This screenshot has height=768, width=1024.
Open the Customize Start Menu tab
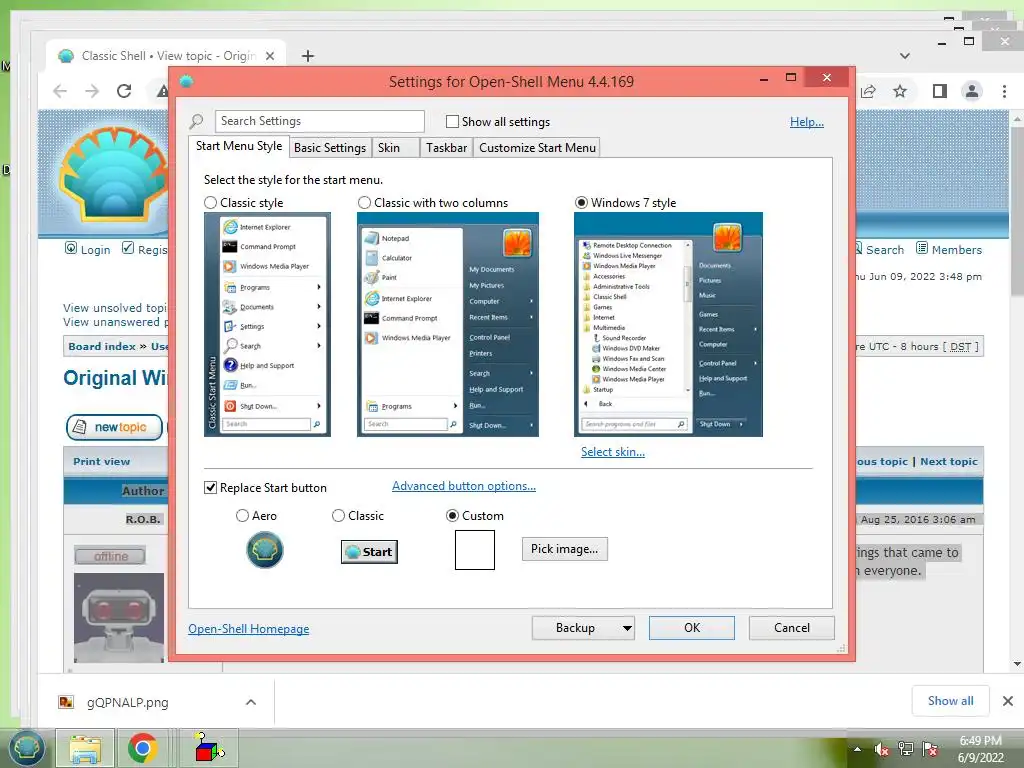[x=537, y=148]
